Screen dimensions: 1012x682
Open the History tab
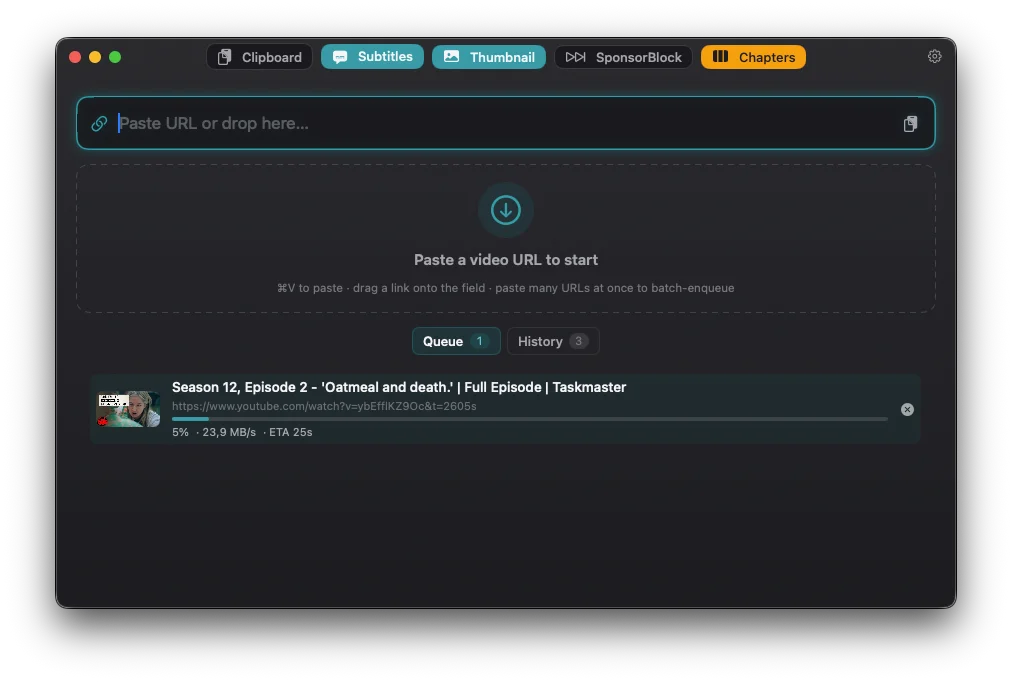(553, 341)
